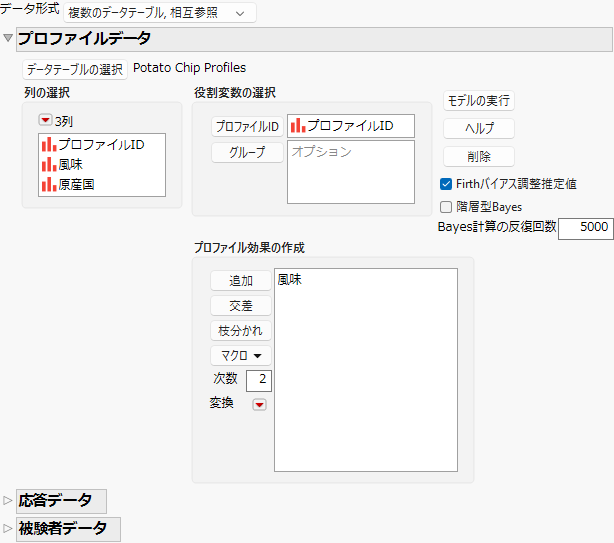Click the 枝分かれ button

(240, 331)
